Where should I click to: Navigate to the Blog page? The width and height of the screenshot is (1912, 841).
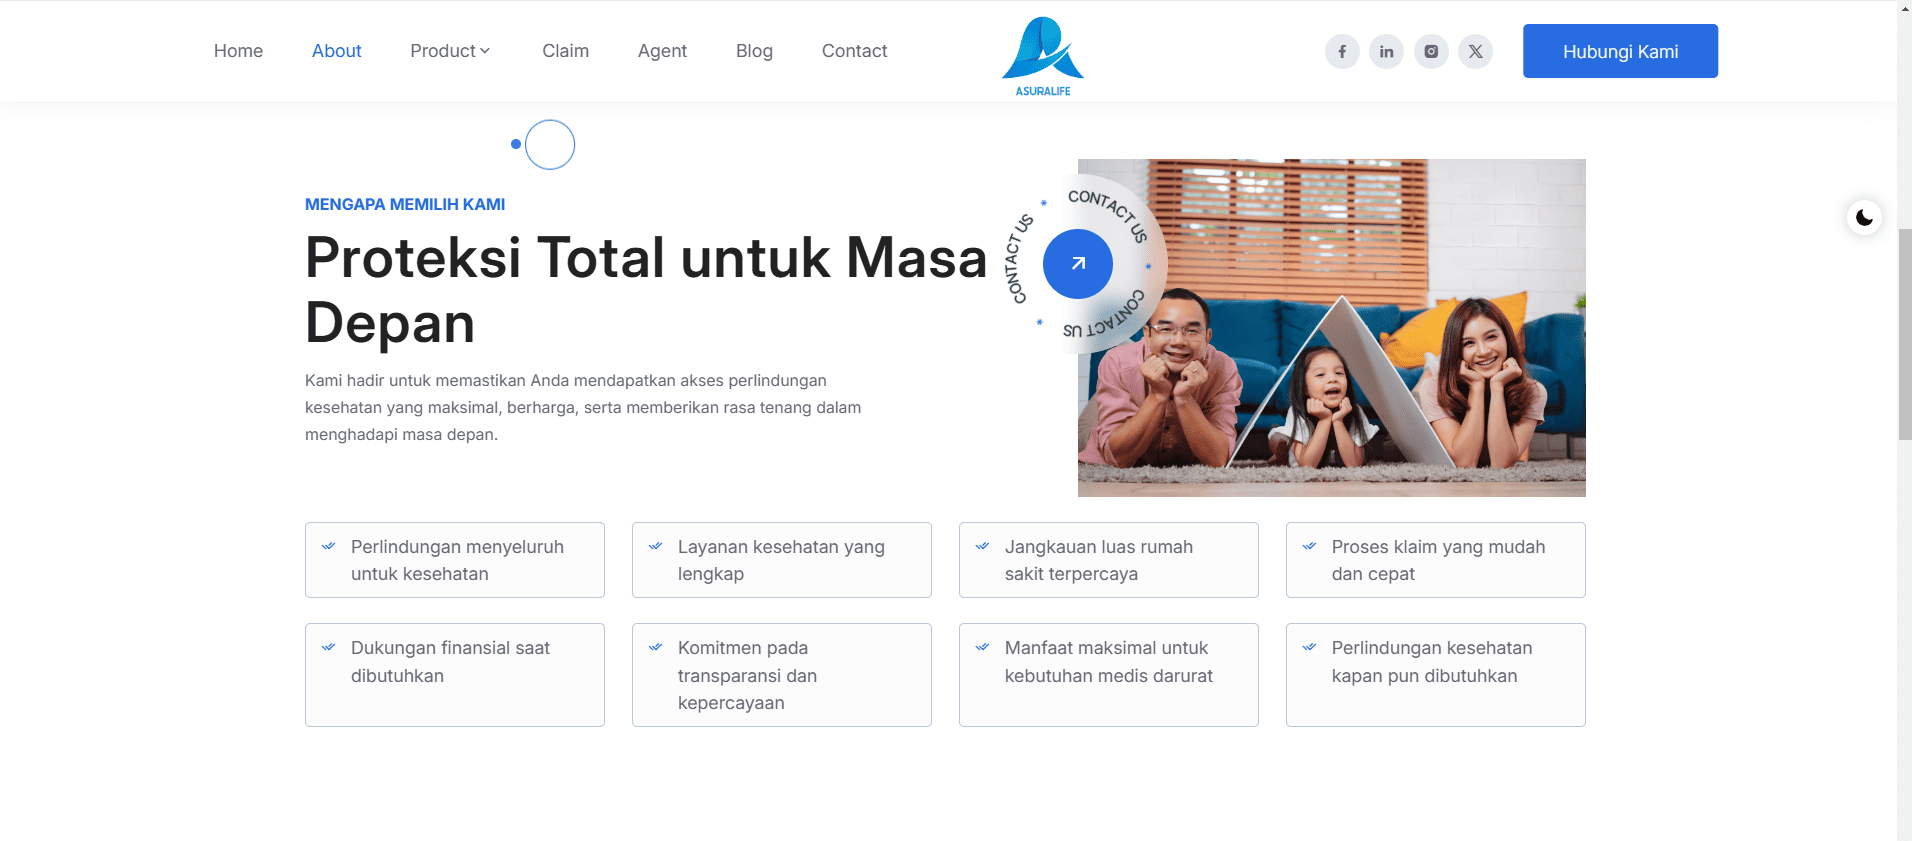point(754,51)
